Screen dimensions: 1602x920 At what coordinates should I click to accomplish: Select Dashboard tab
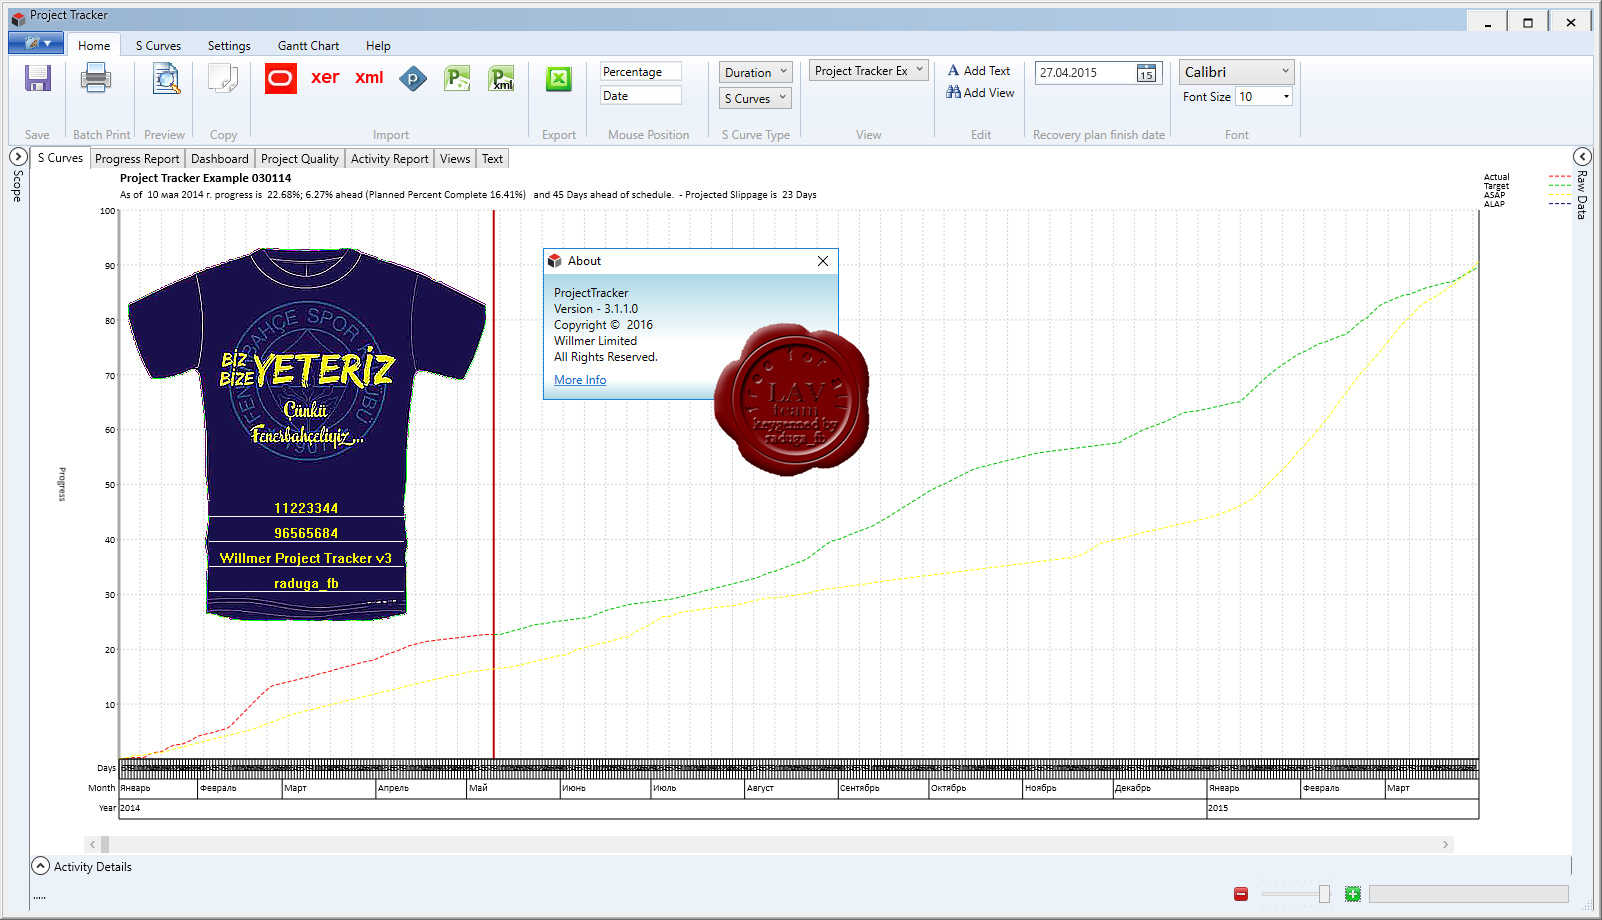coord(220,158)
